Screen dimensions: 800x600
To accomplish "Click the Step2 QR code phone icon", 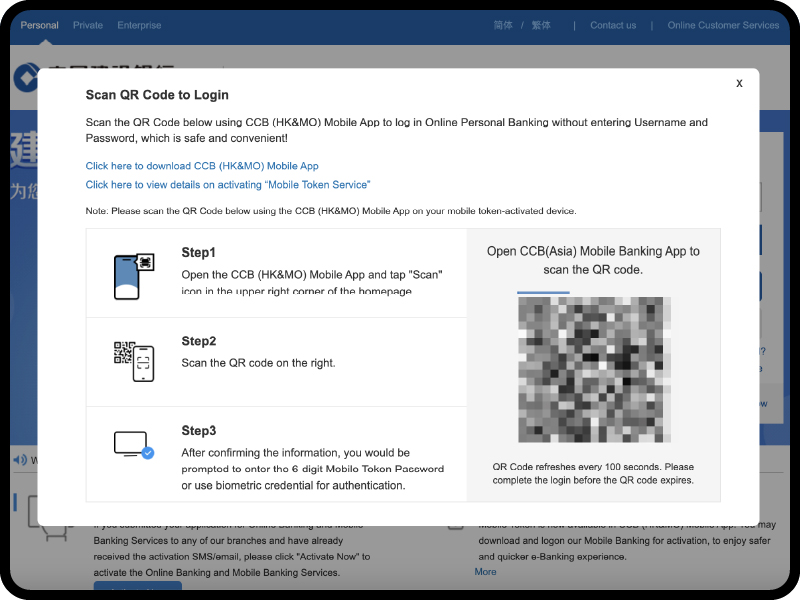I will pos(134,361).
